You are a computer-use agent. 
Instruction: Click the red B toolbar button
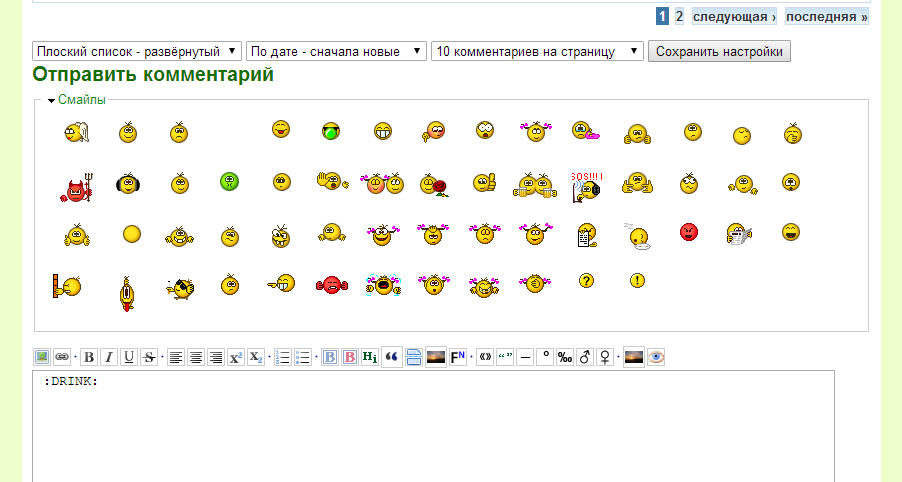tap(350, 357)
